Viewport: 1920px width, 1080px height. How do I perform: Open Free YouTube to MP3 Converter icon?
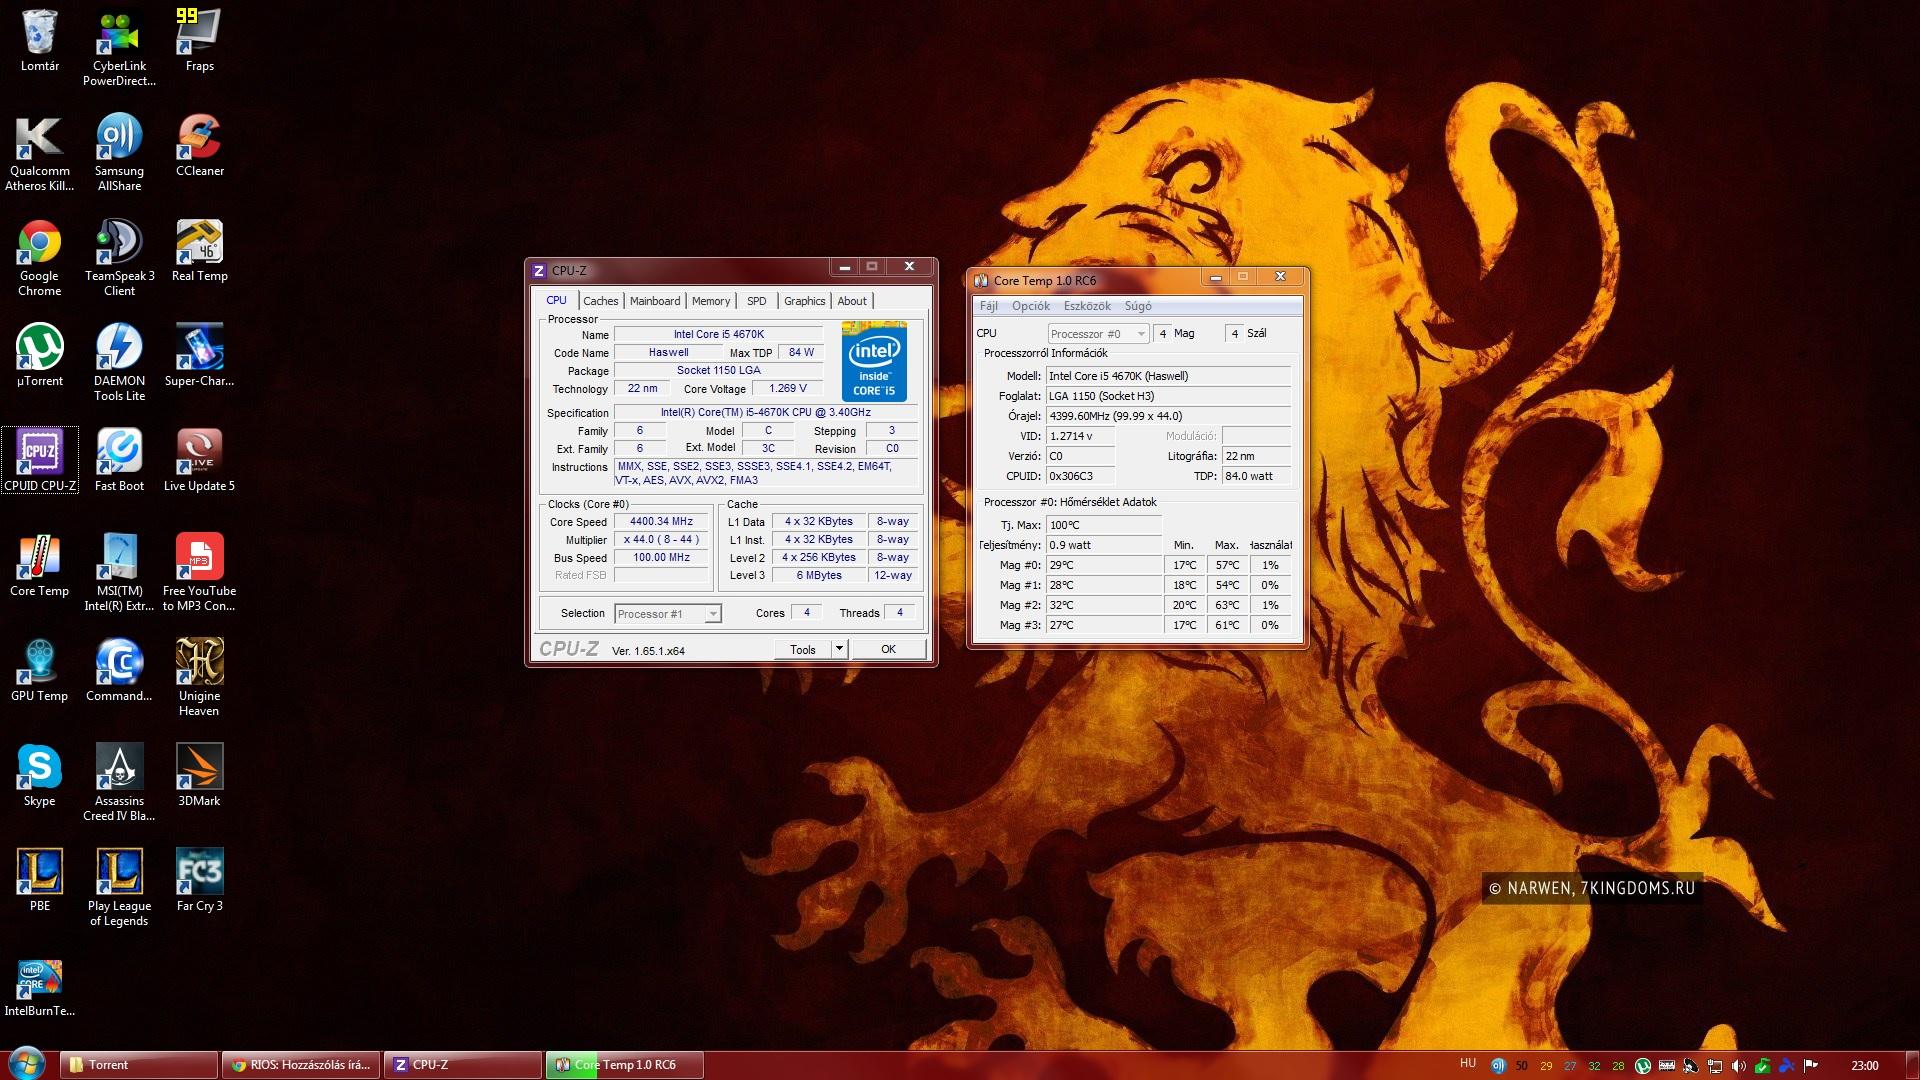(x=199, y=574)
